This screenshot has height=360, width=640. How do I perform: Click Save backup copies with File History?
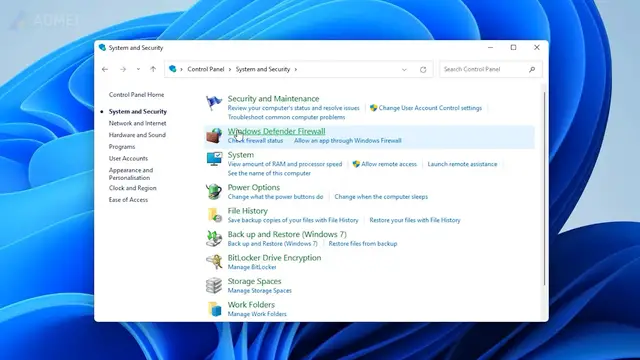pos(293,220)
